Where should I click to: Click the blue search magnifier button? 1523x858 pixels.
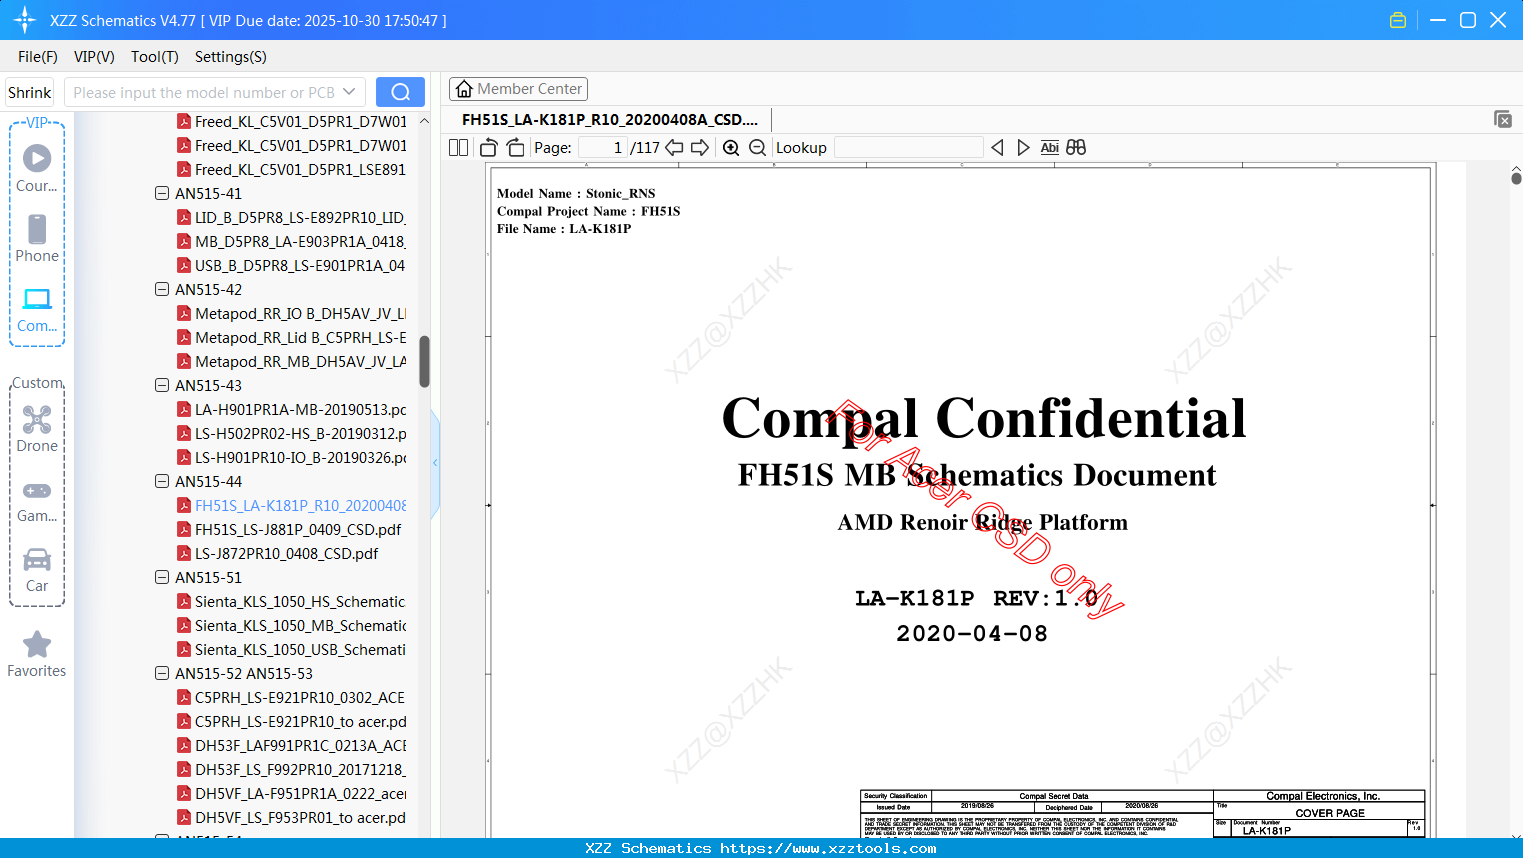pyautogui.click(x=400, y=92)
